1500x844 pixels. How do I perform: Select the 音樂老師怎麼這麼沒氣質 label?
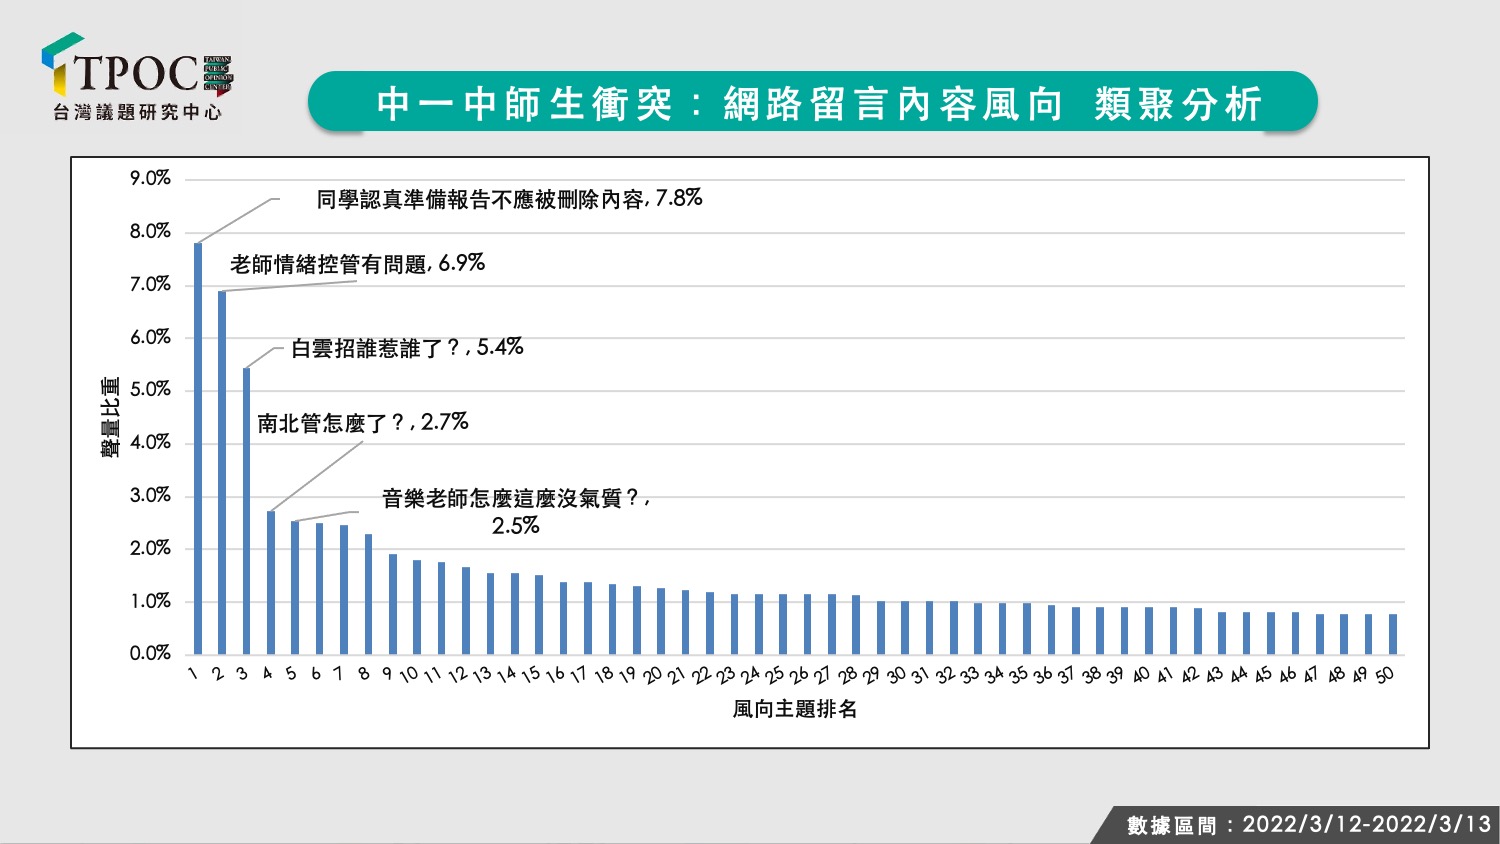click(516, 511)
